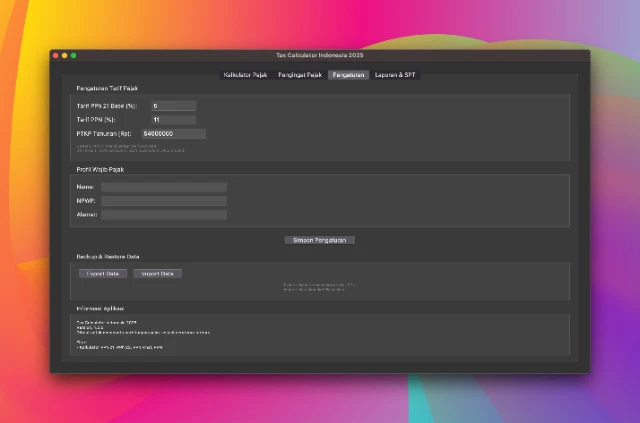This screenshot has width=640, height=423.
Task: Focus the NPWP input field
Action: pos(163,201)
